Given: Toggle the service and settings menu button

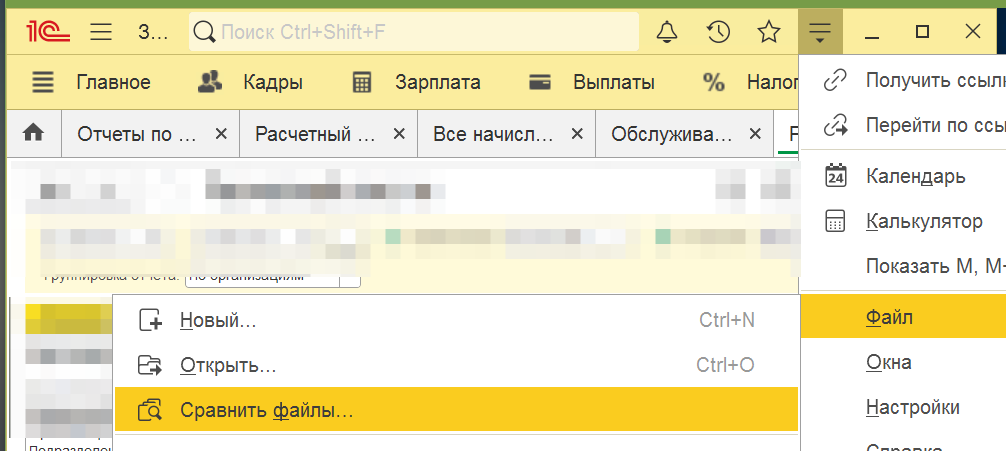Looking at the screenshot, I should pyautogui.click(x=820, y=31).
